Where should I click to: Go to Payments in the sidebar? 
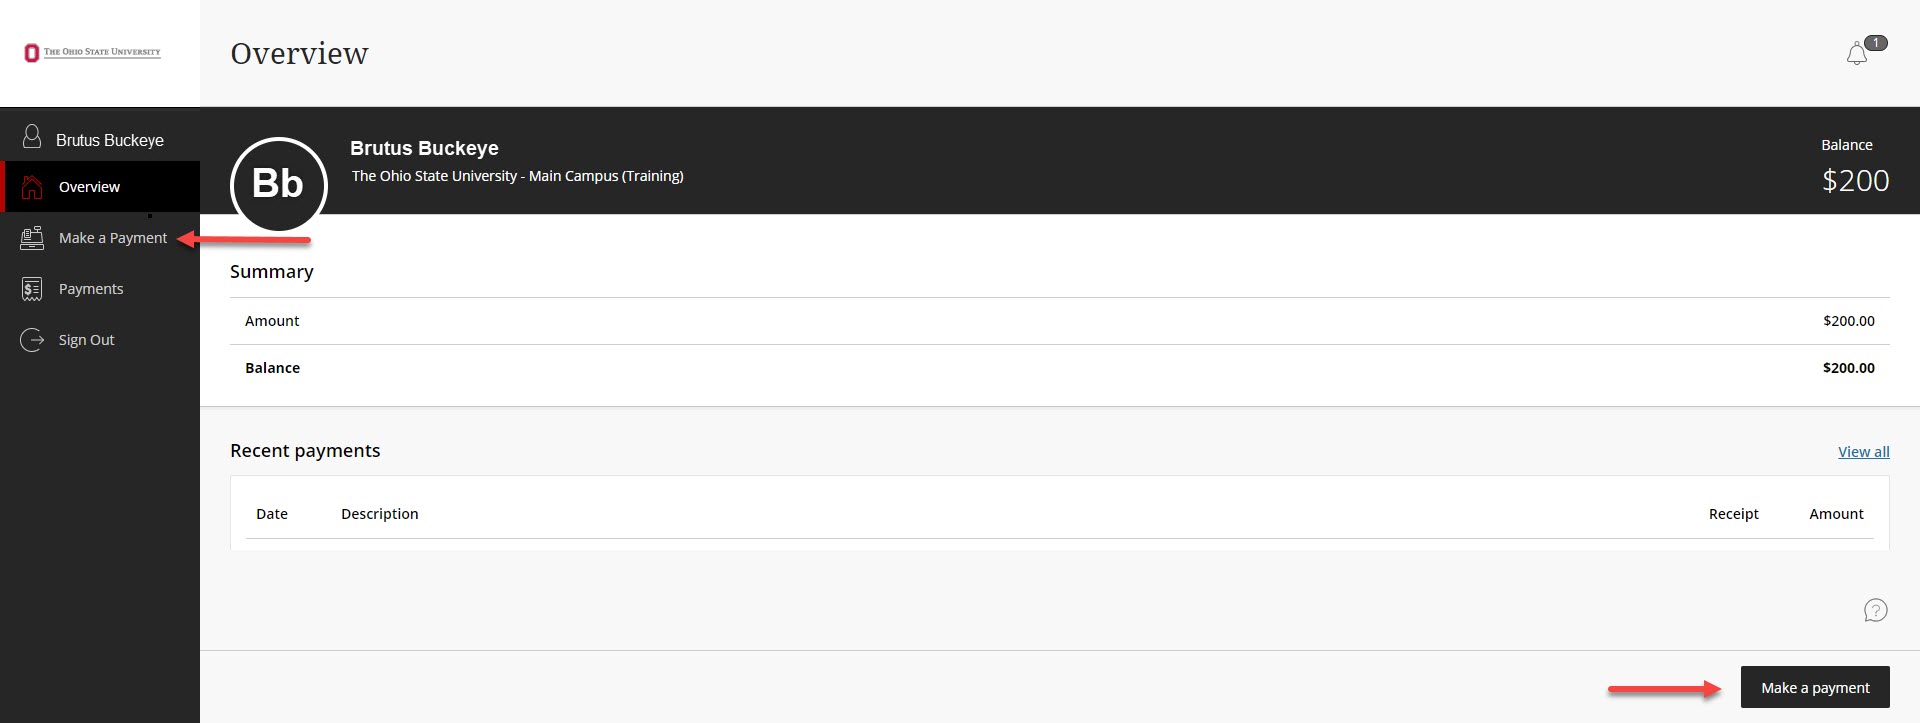coord(100,289)
